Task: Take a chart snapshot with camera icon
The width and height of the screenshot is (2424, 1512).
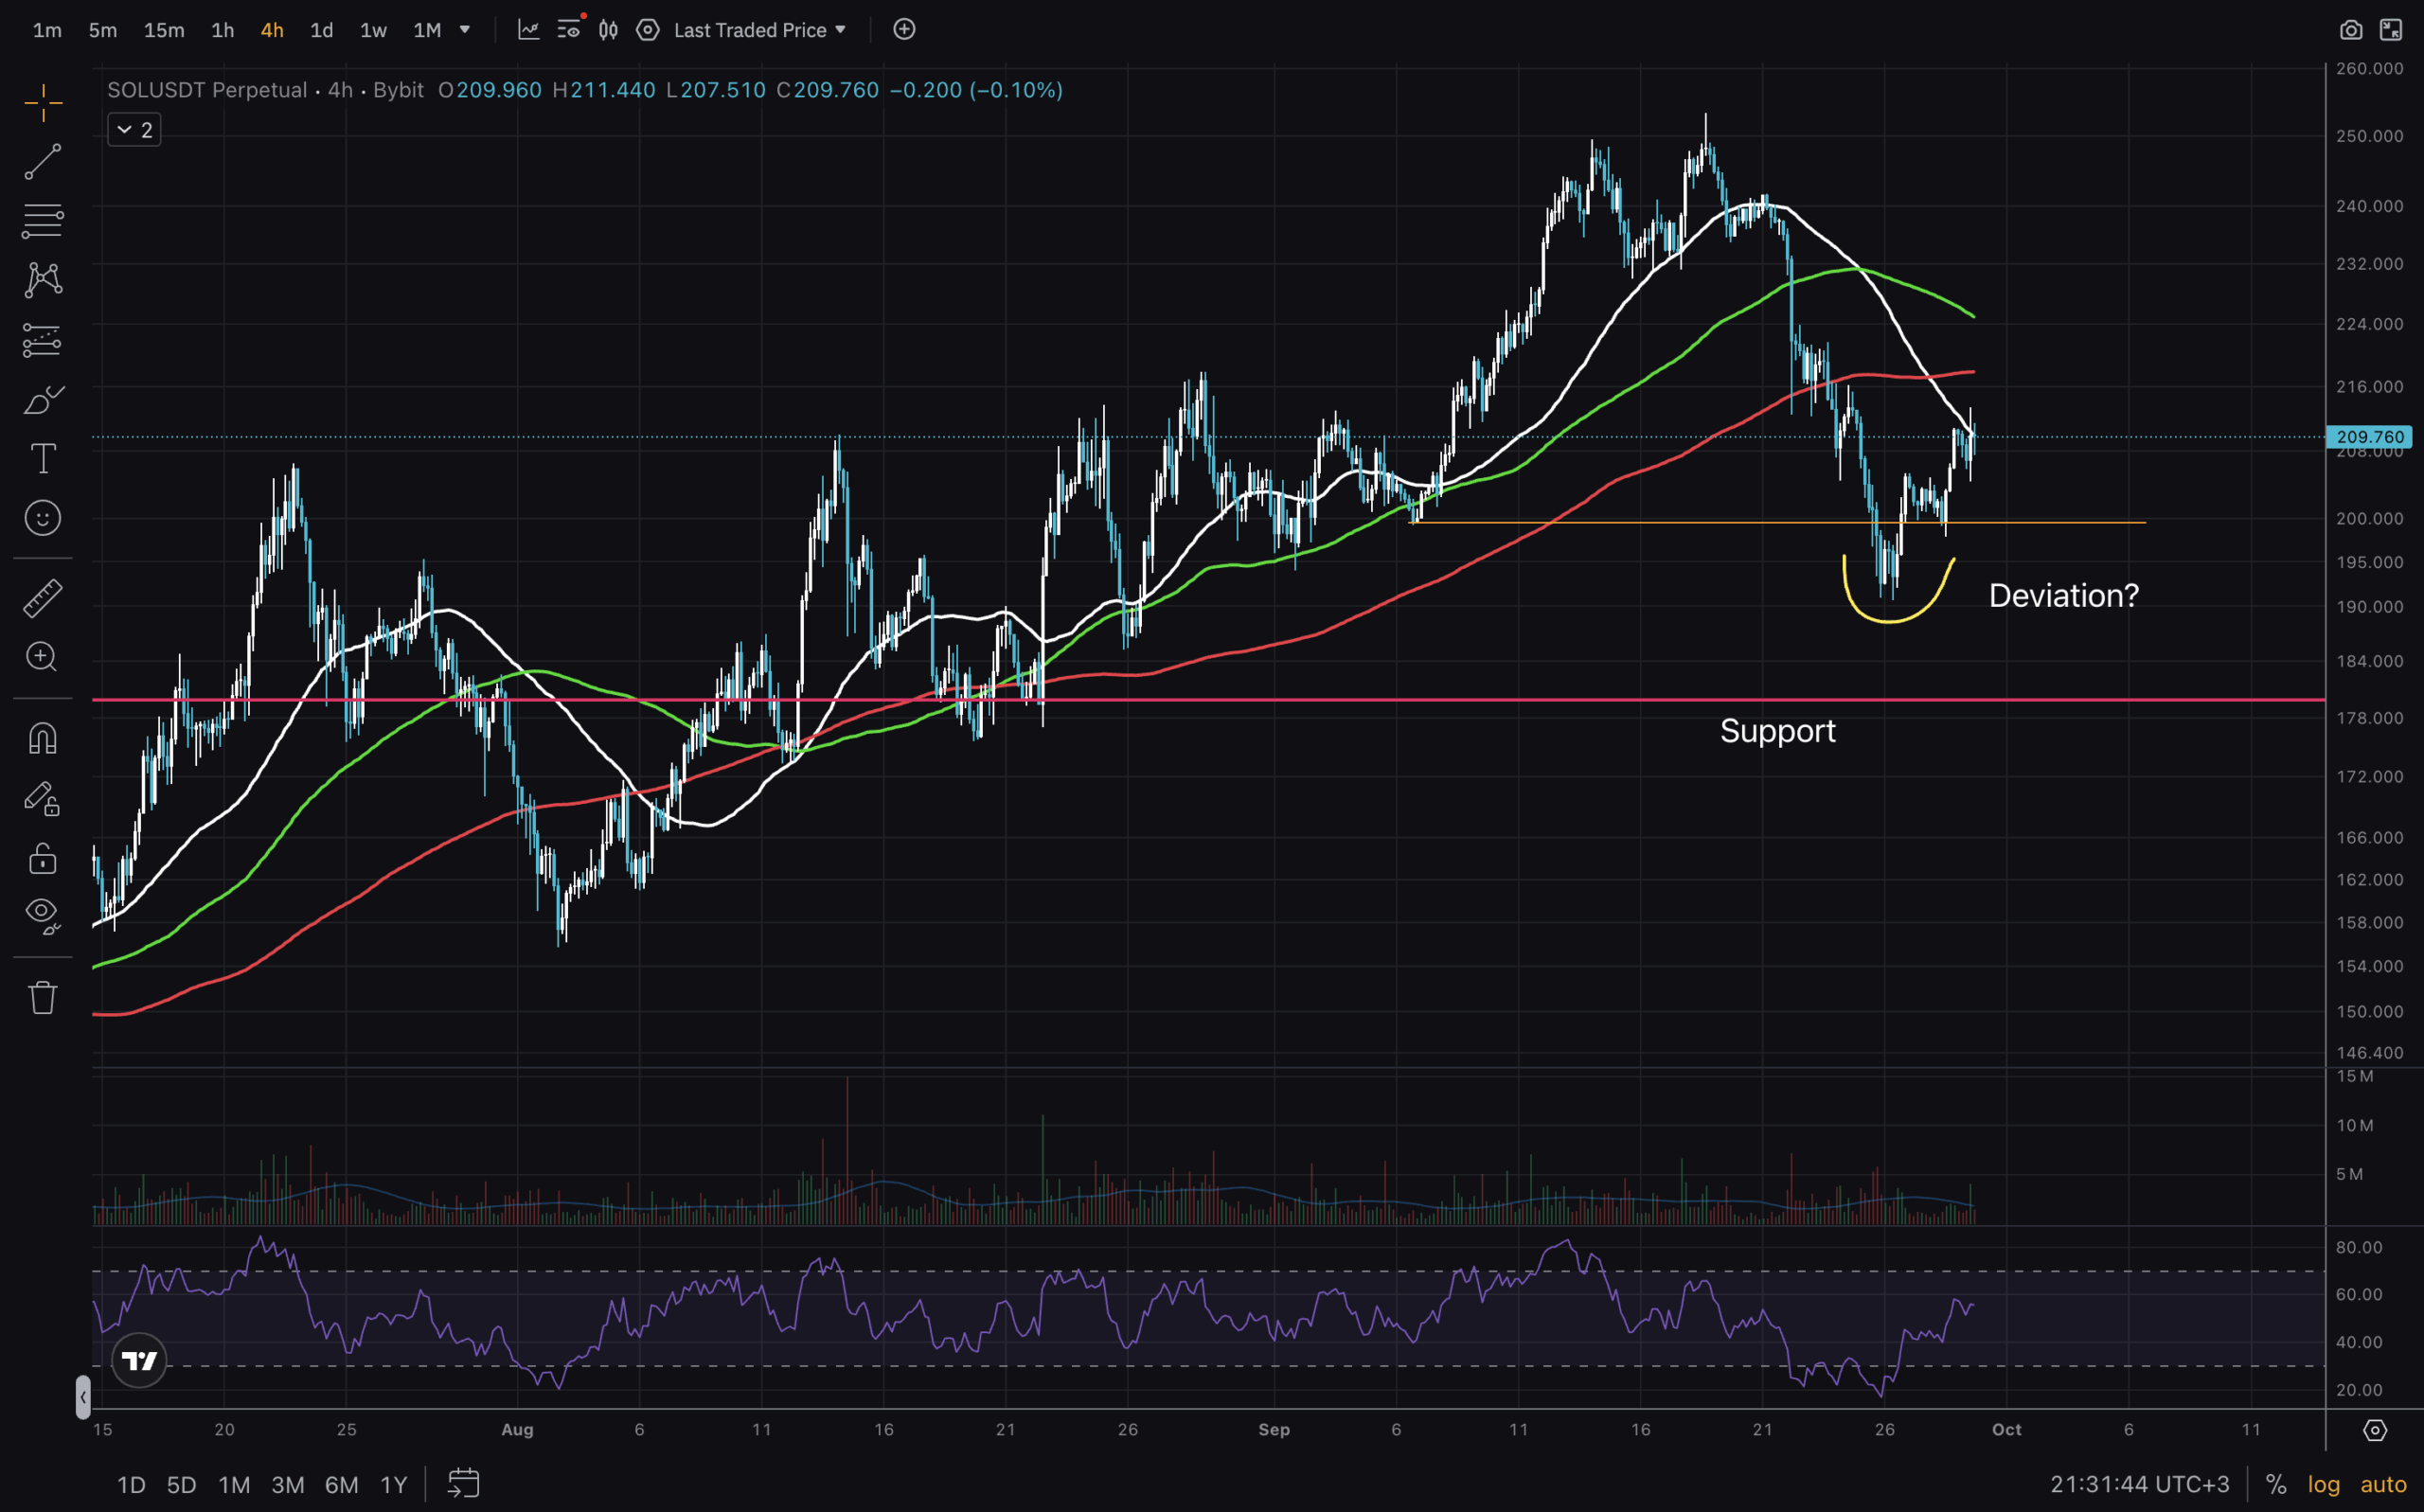Action: [2350, 30]
